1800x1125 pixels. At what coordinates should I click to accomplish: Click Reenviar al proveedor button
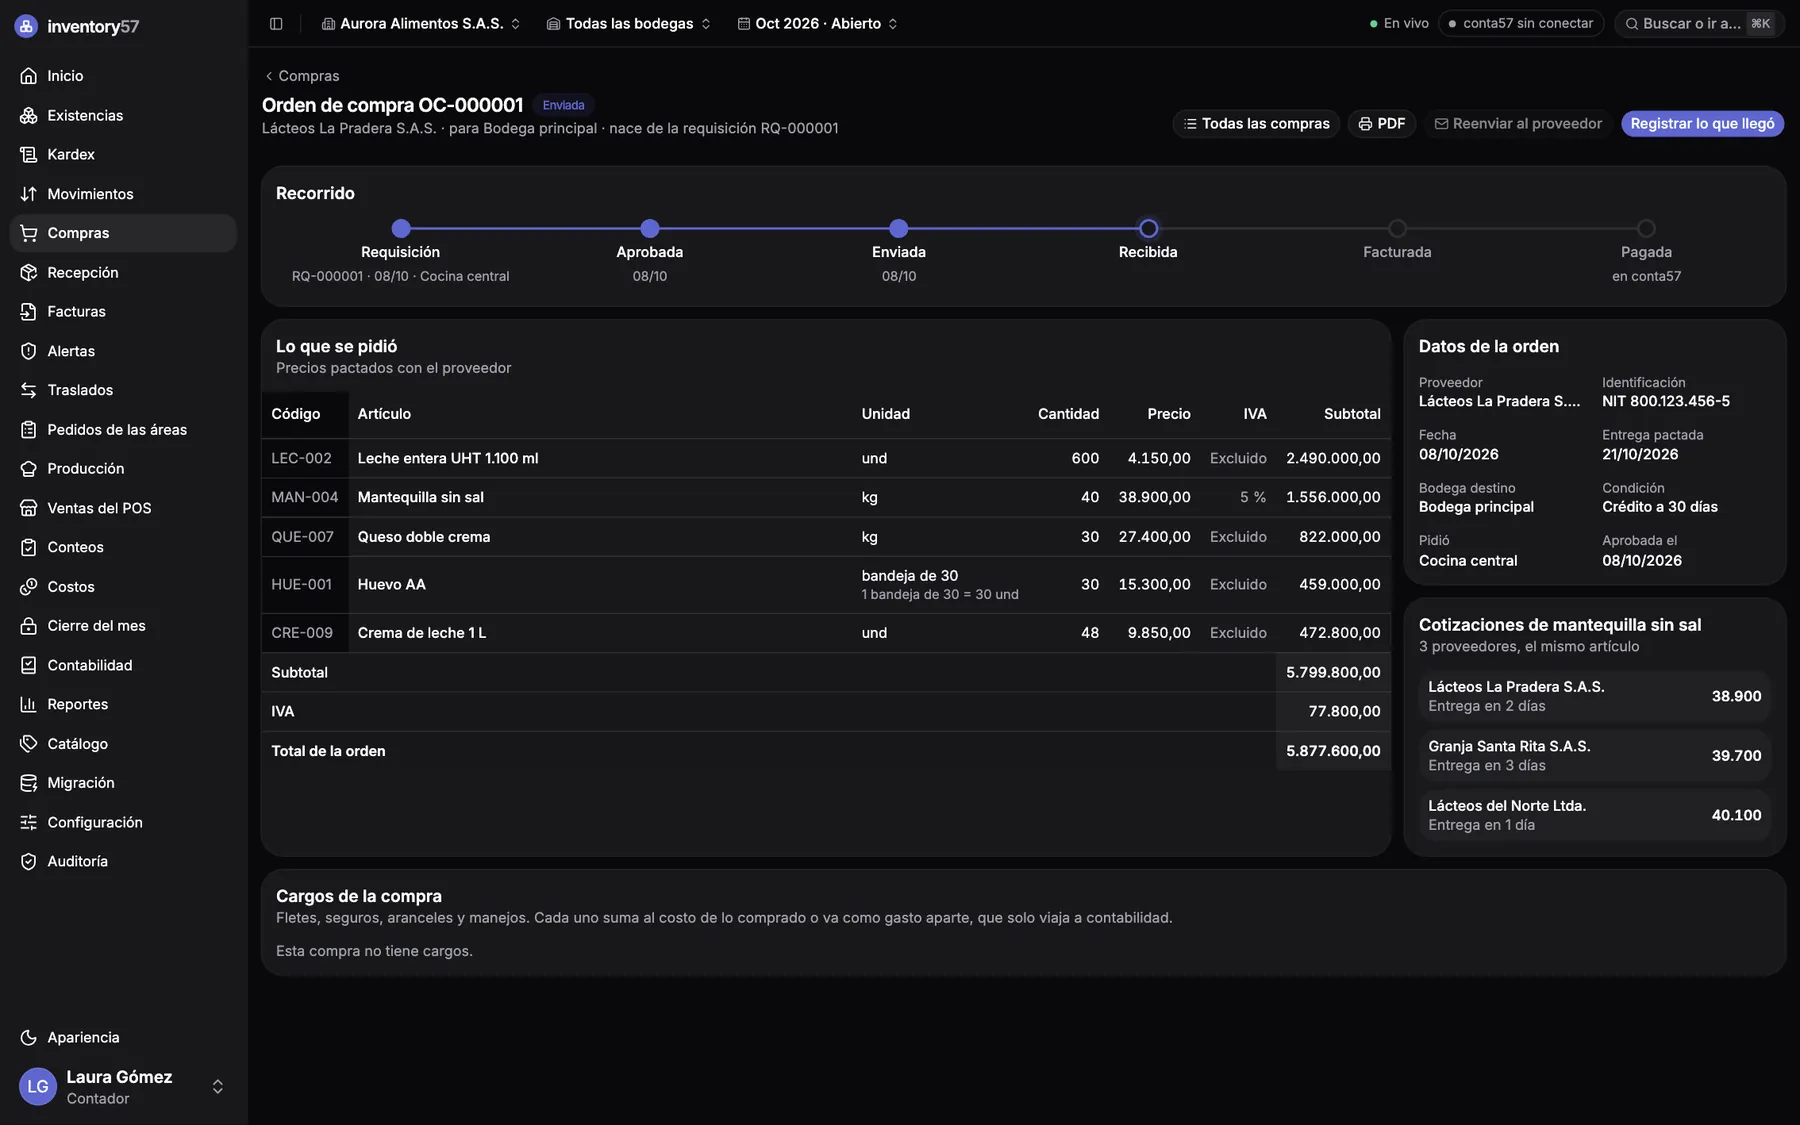(1518, 124)
